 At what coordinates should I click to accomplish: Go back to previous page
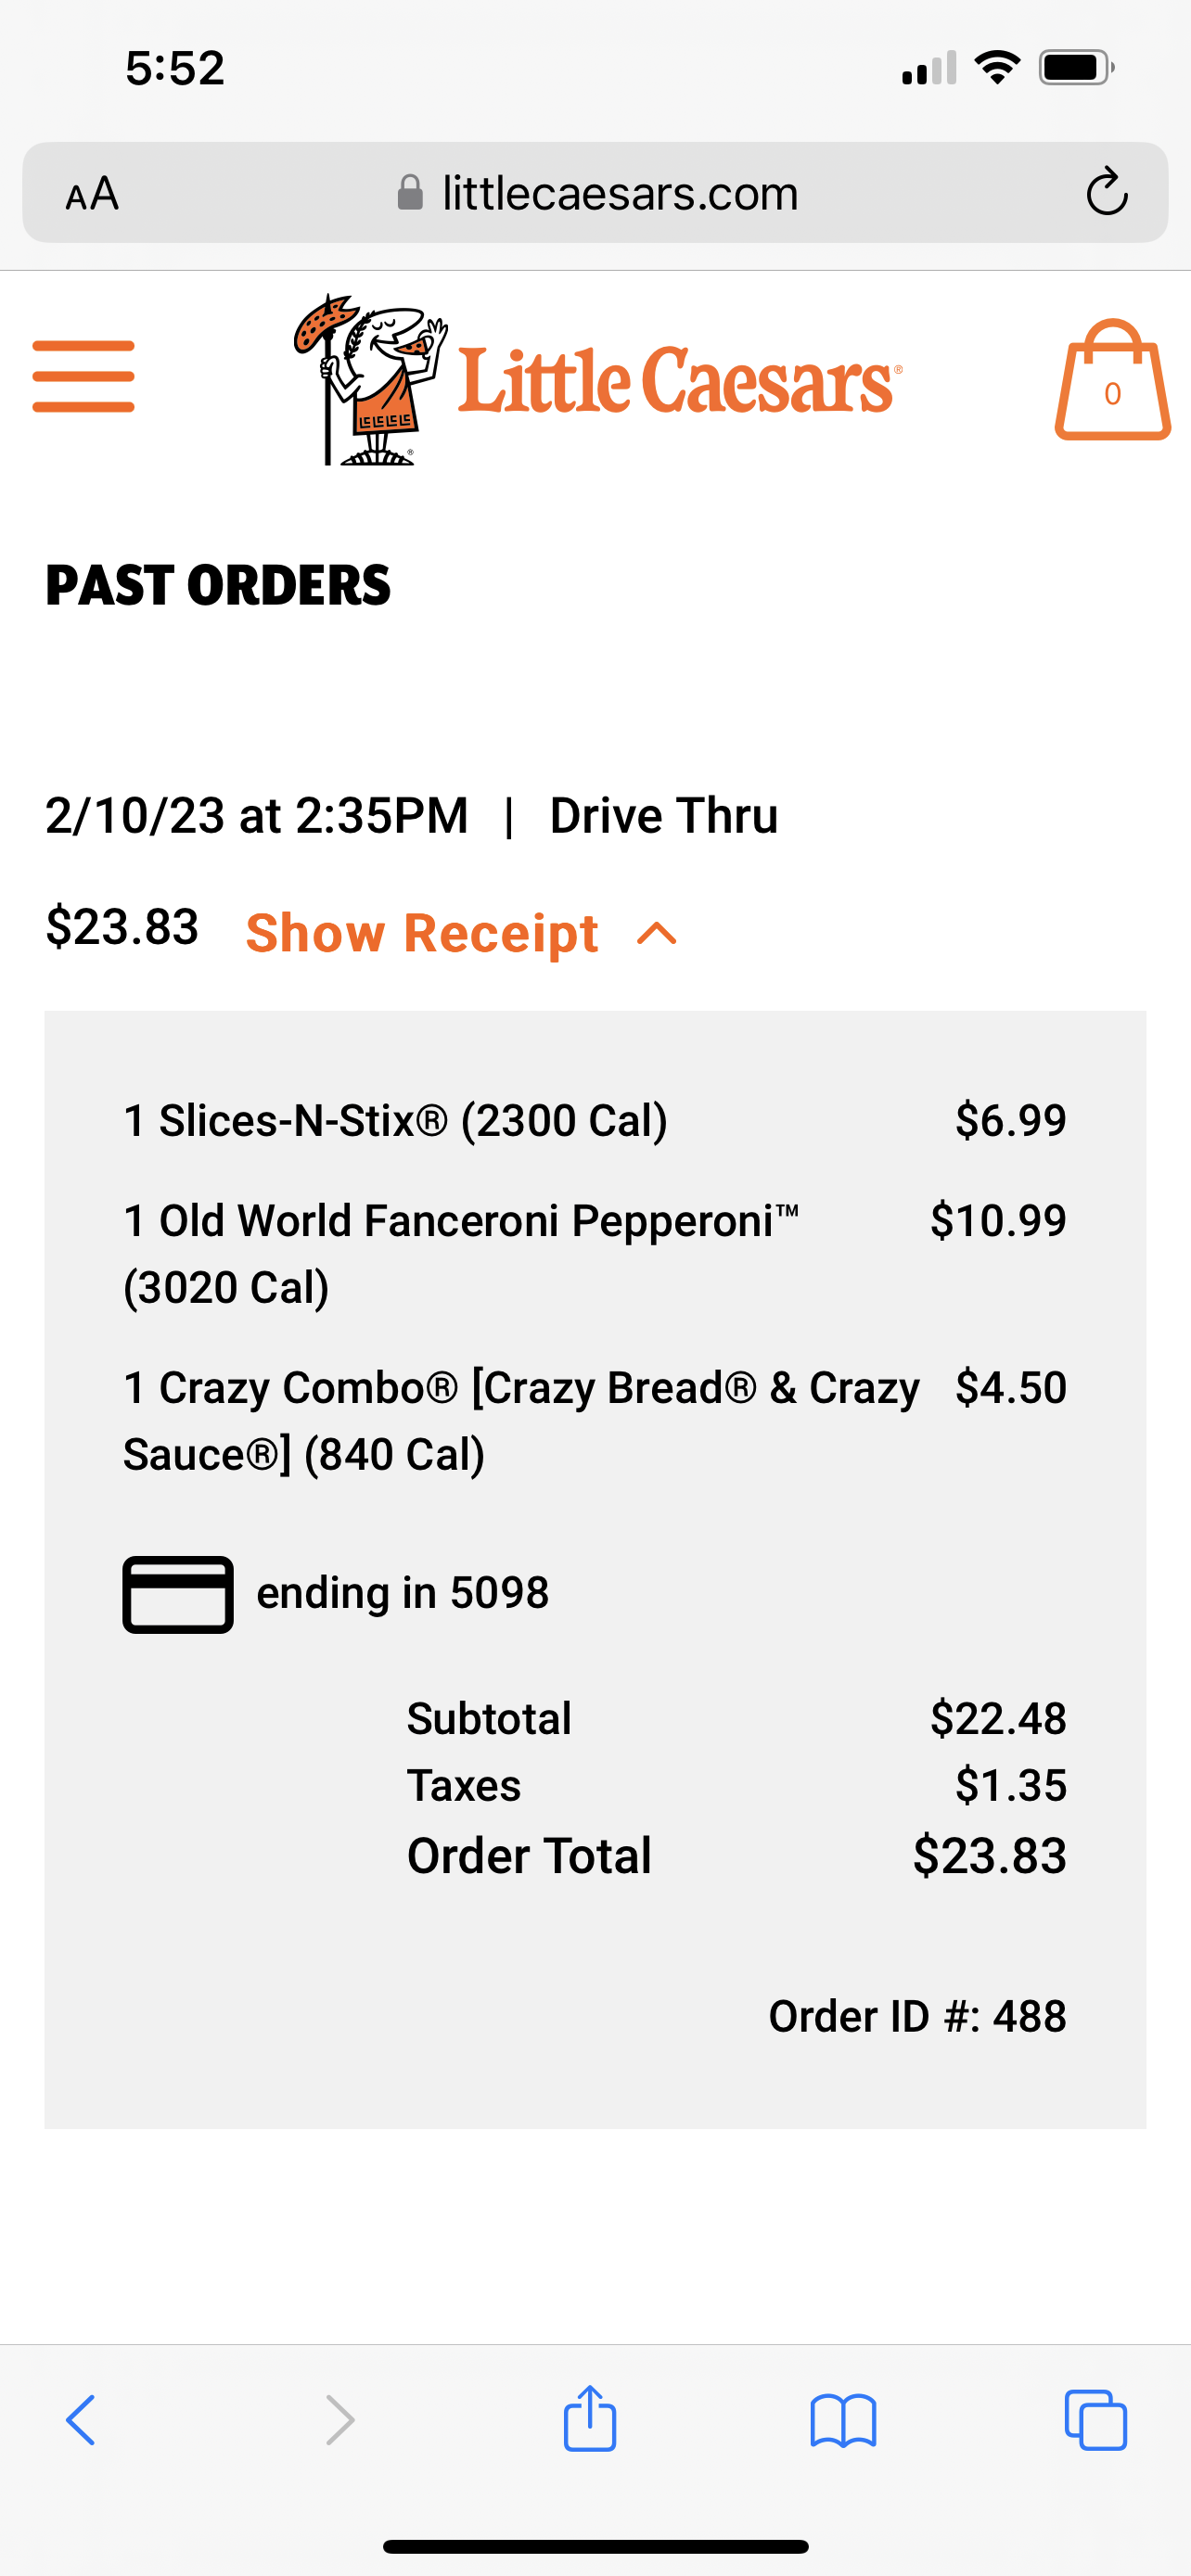coord(81,2420)
